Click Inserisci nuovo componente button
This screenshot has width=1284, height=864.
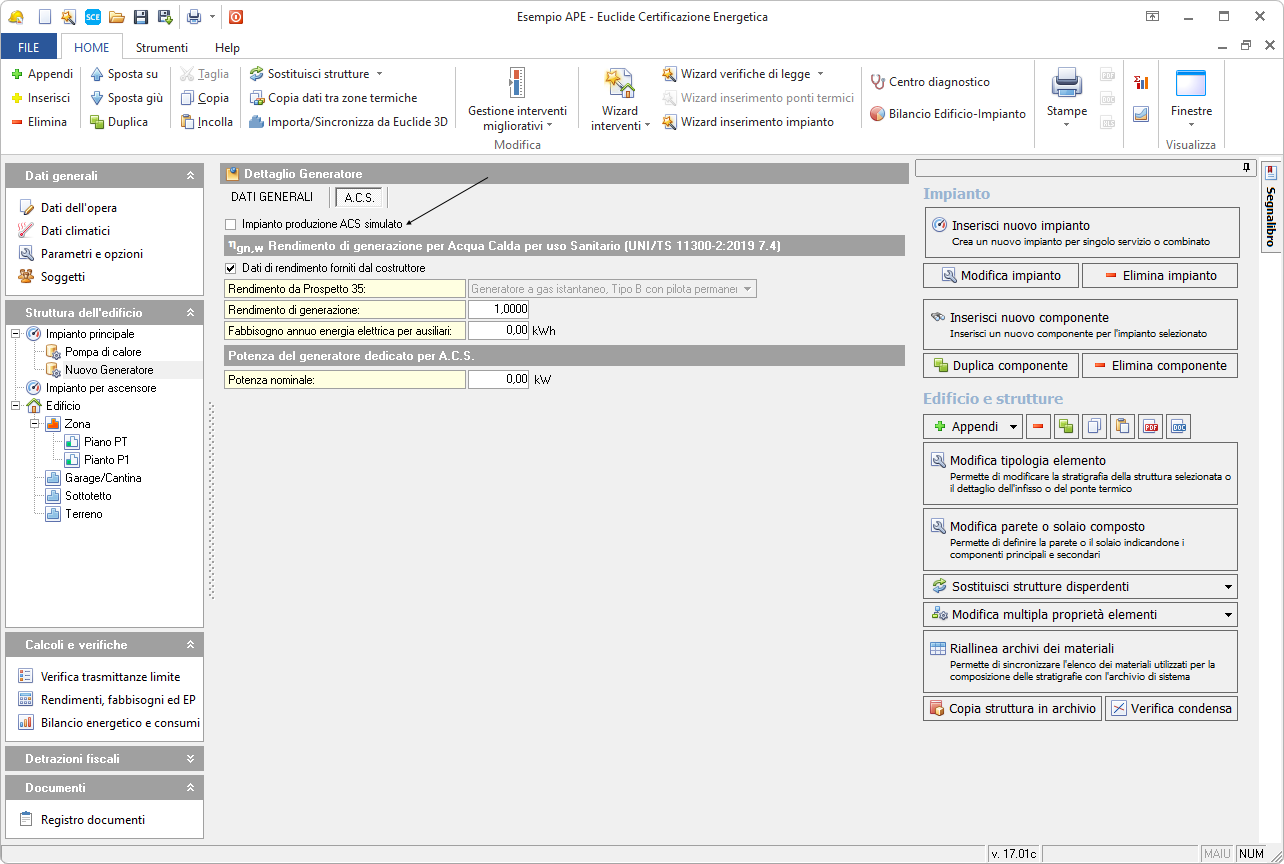click(x=1080, y=324)
